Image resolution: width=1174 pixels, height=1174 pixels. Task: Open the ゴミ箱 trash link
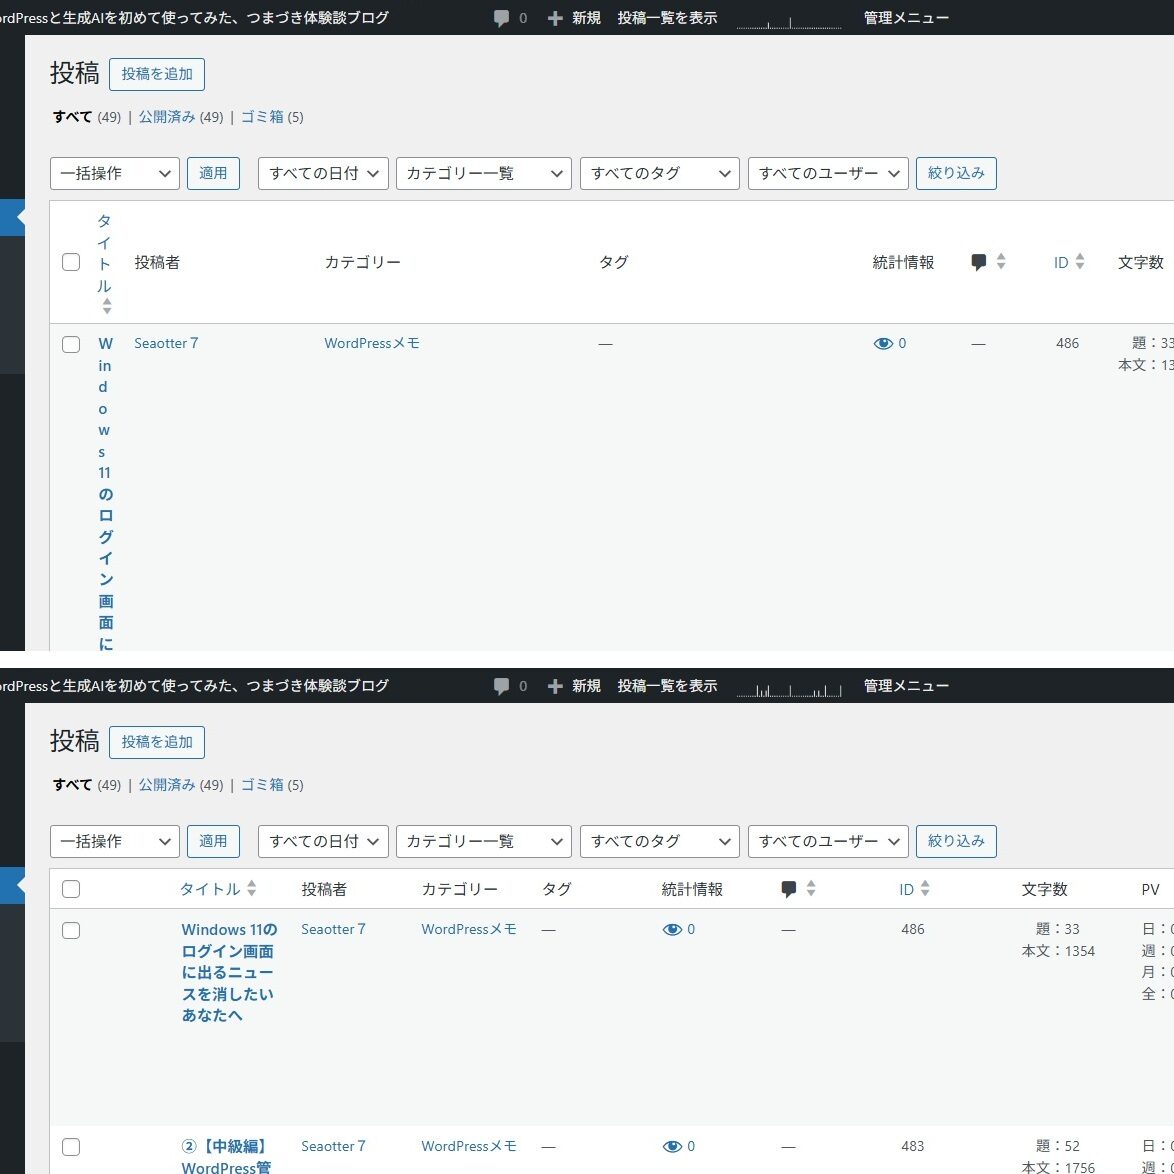(263, 785)
